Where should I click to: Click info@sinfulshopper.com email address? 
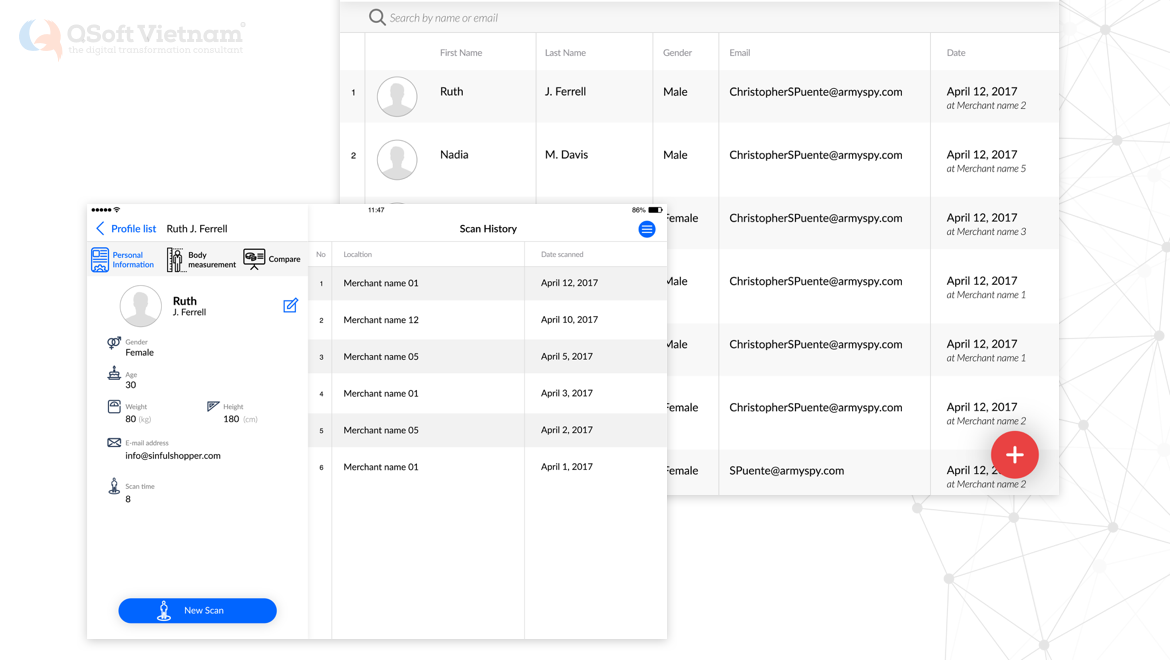tap(172, 456)
